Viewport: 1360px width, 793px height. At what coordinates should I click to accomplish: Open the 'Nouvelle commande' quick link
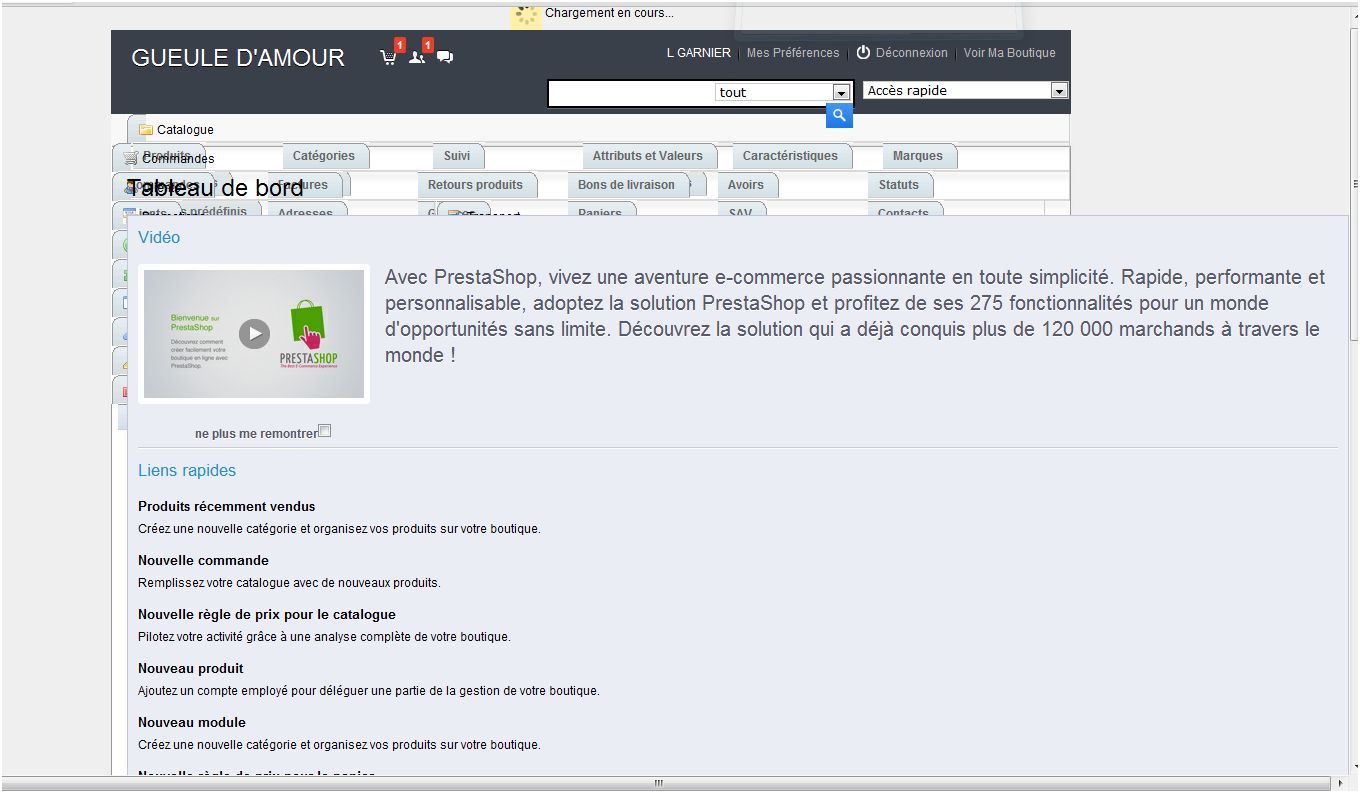tap(204, 561)
